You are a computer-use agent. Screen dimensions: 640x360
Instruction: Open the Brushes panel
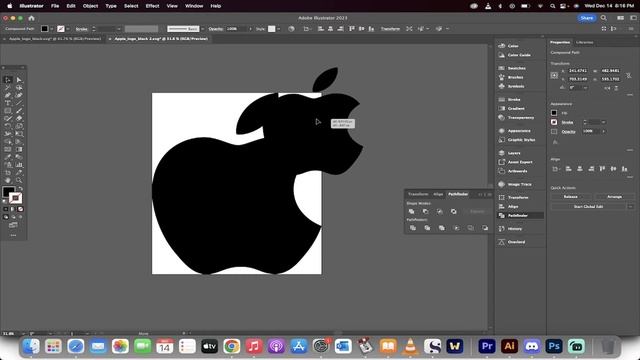pos(511,77)
